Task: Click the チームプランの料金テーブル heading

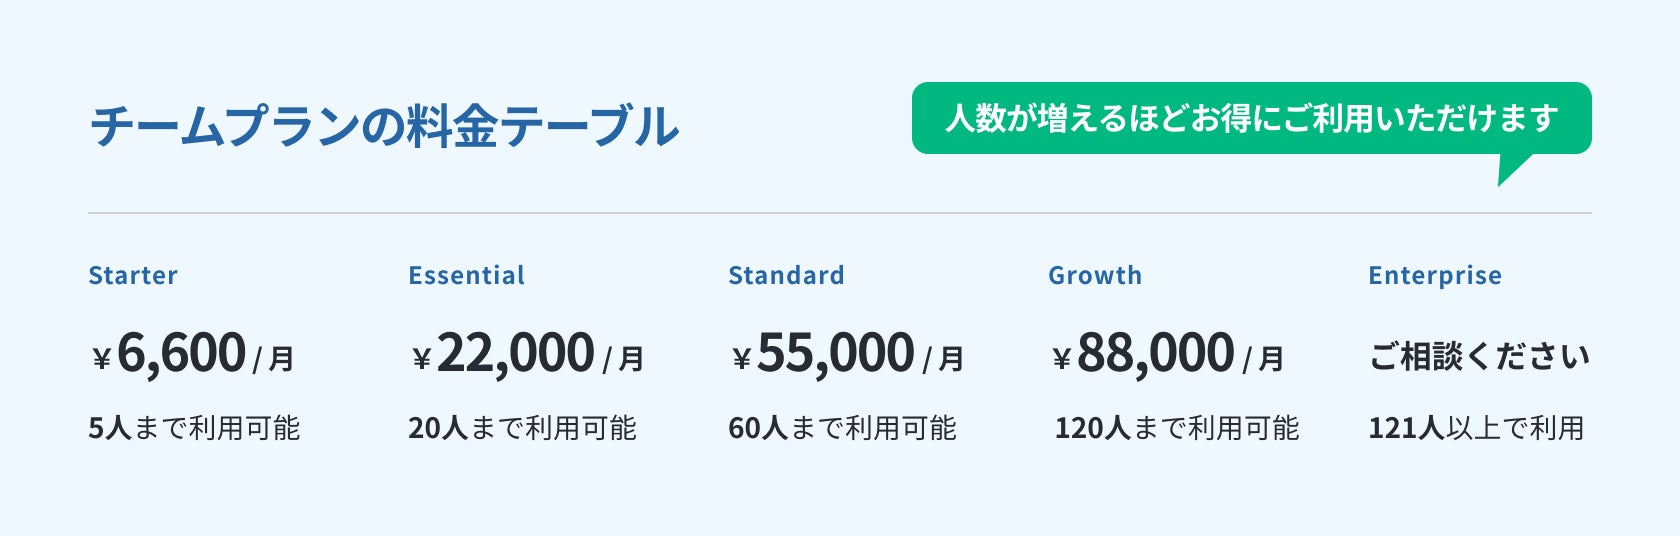Action: 384,127
